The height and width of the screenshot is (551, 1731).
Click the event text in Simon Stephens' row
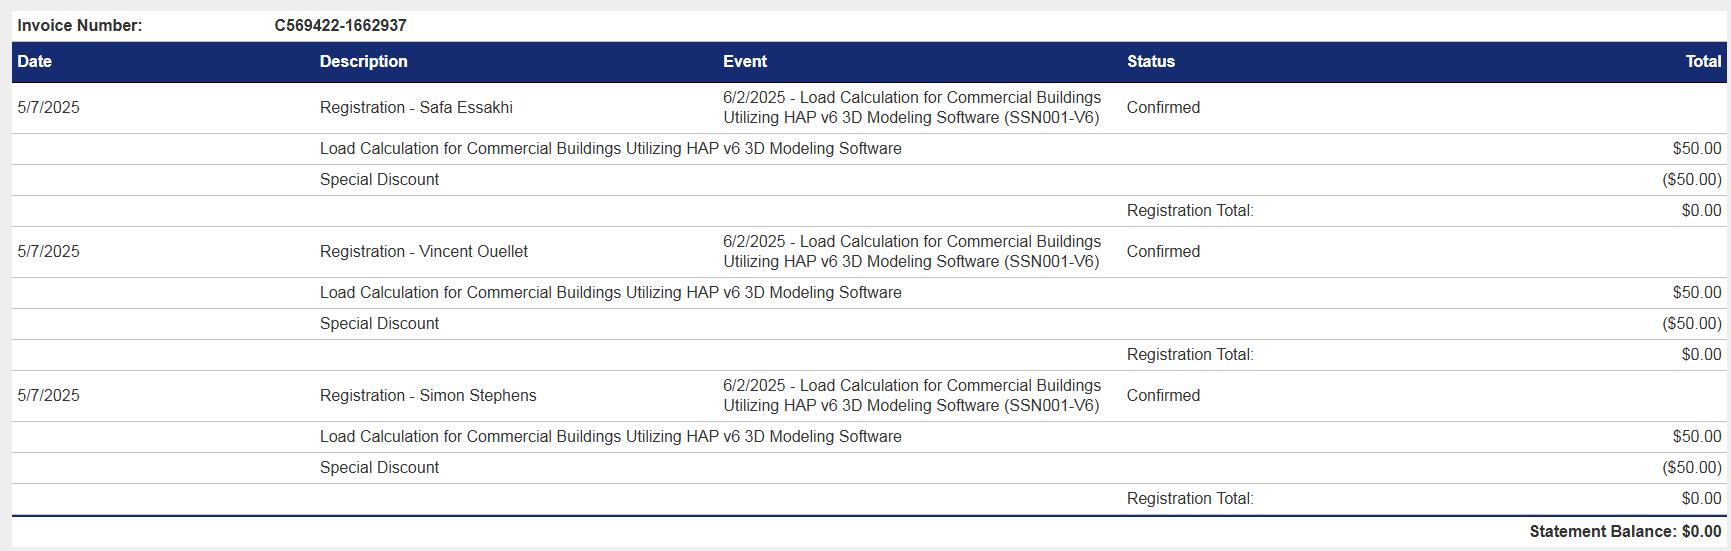pyautogui.click(x=911, y=396)
